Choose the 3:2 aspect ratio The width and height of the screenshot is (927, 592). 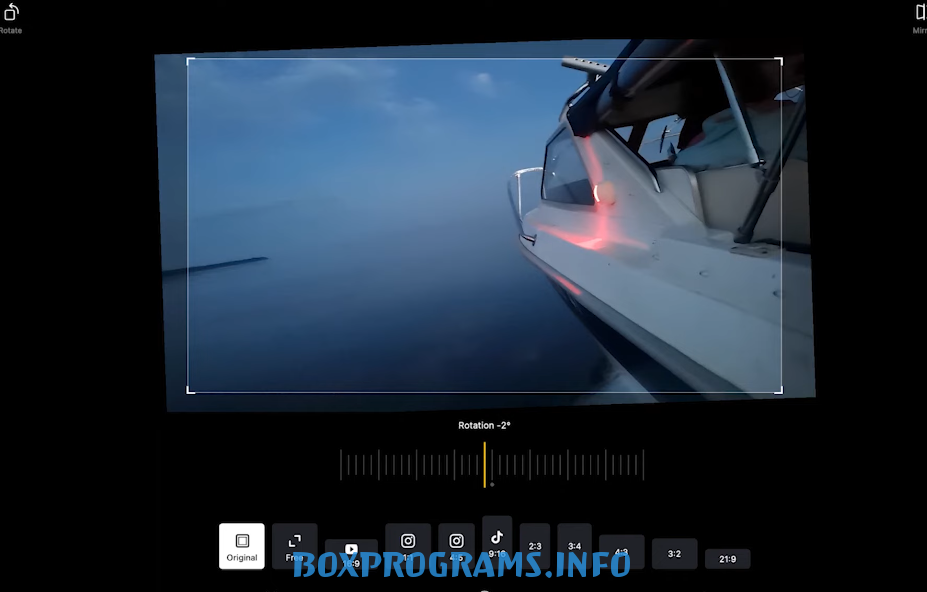[674, 553]
